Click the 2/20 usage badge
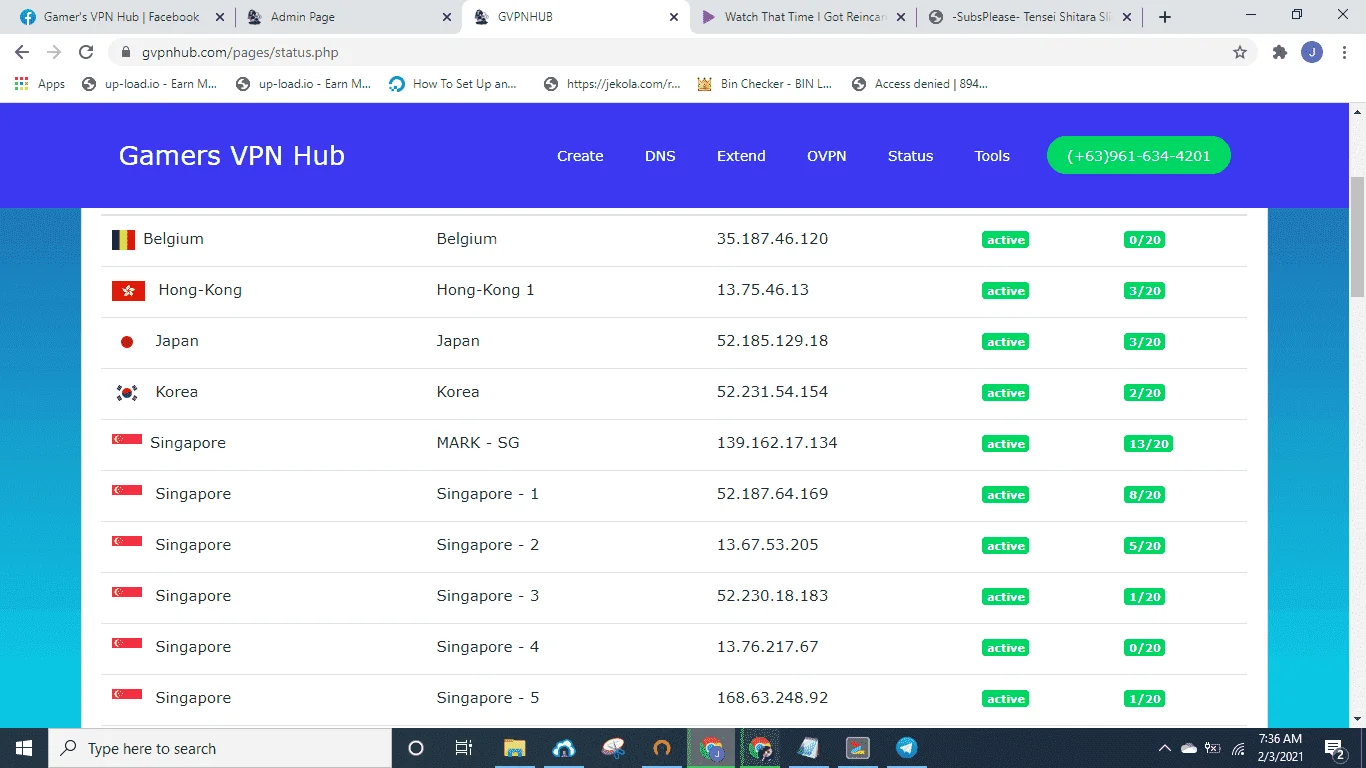1366x768 pixels. 1144,393
